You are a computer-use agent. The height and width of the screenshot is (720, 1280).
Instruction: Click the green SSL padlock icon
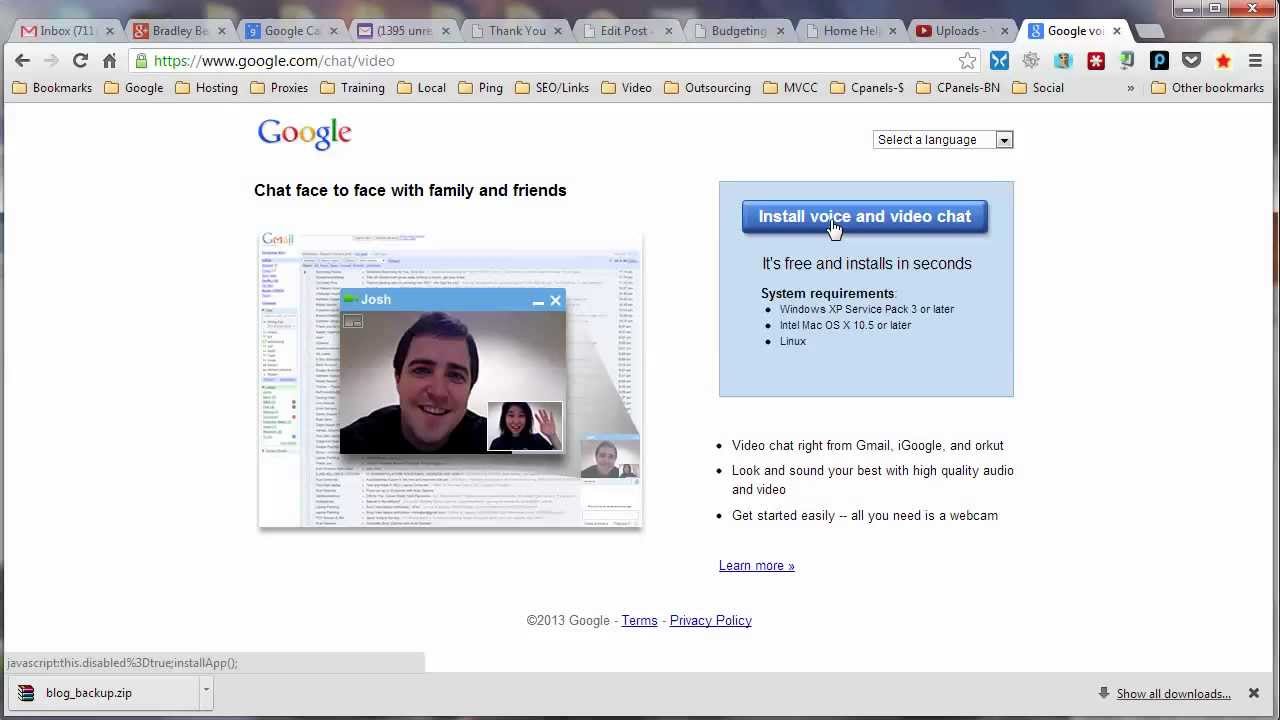[142, 61]
